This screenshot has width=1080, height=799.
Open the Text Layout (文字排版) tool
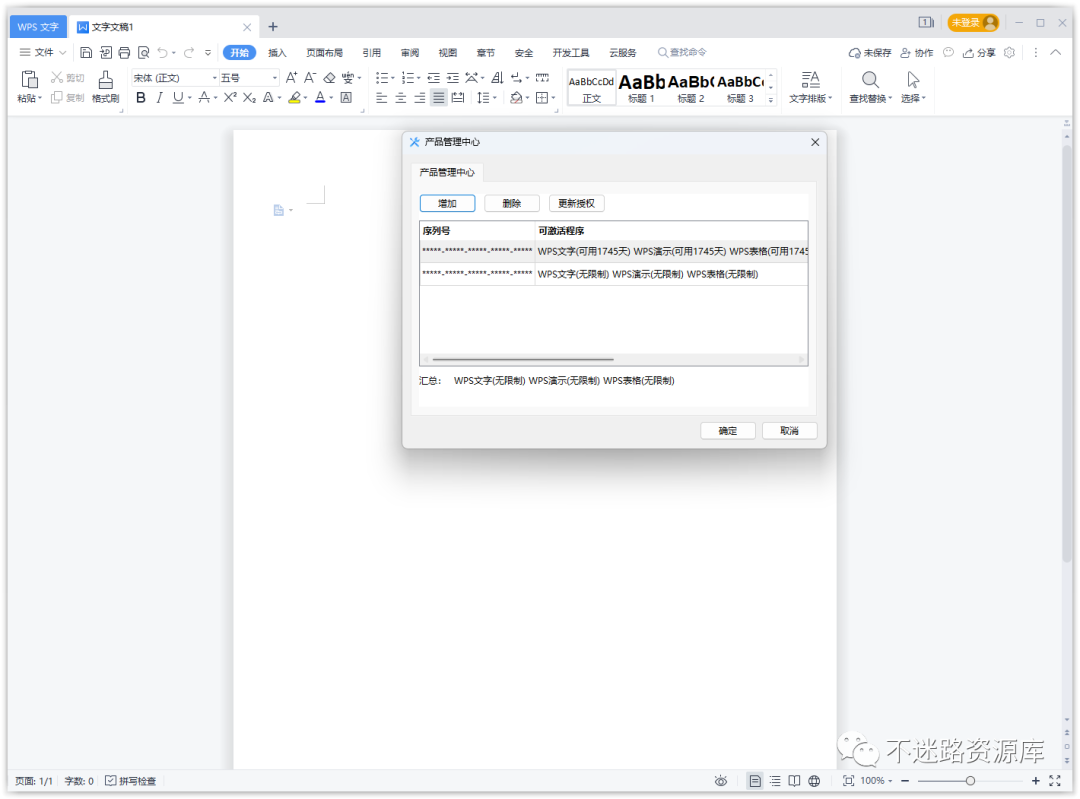[810, 87]
